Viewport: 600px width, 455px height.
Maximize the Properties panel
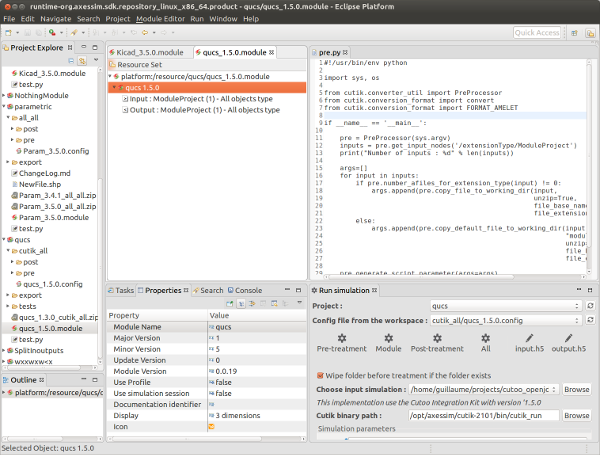298,290
